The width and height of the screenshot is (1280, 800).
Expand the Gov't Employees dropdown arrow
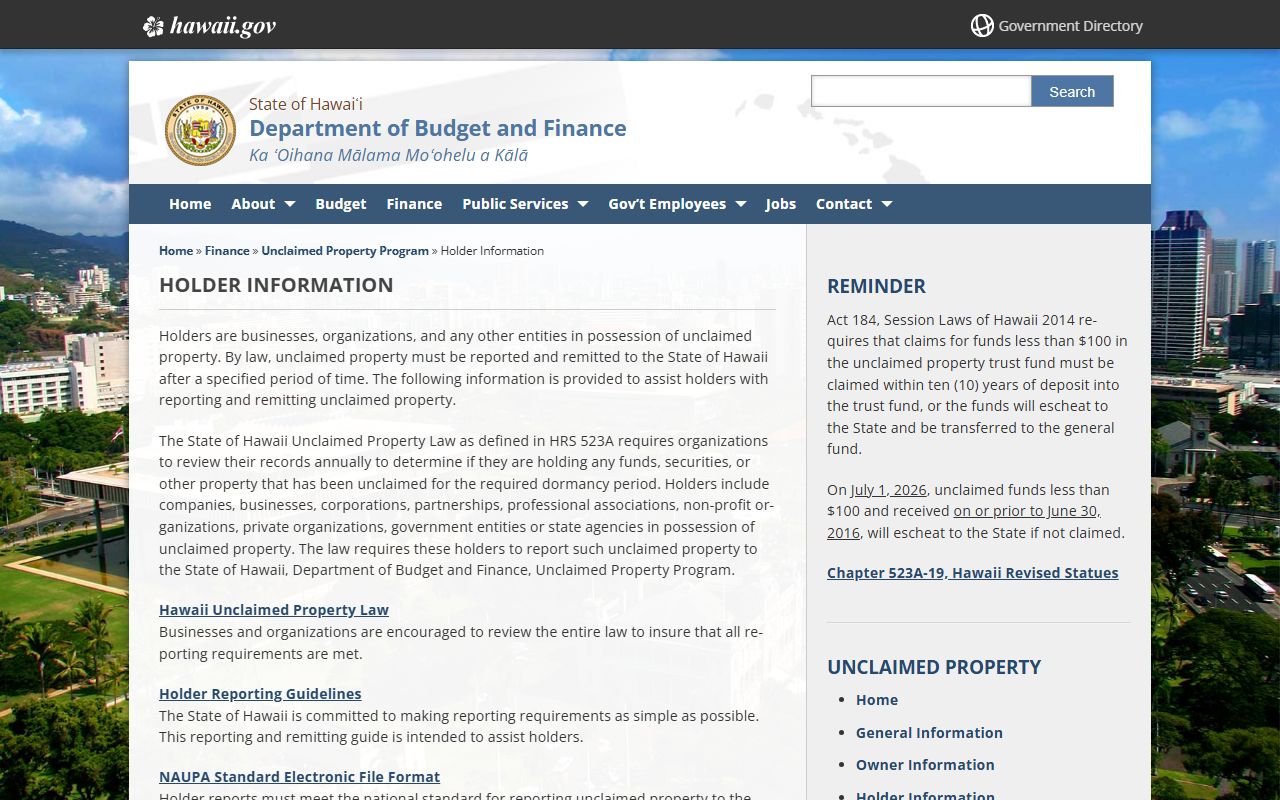741,204
